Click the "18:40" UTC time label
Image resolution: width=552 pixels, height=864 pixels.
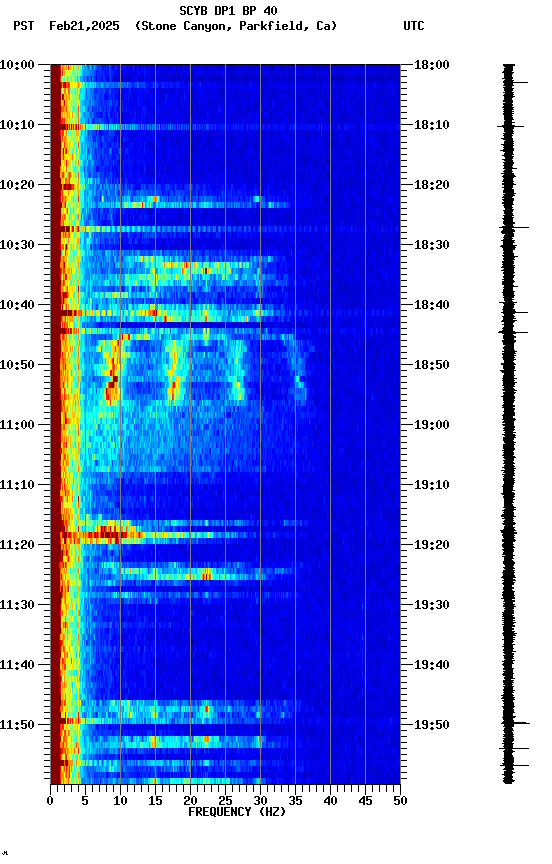[x=431, y=305]
